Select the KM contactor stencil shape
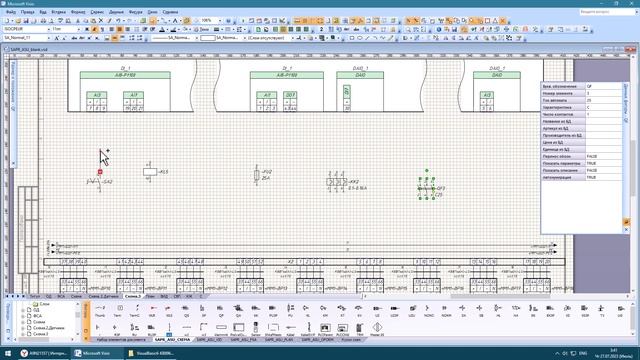The width and height of the screenshot is (640, 360). [324, 310]
